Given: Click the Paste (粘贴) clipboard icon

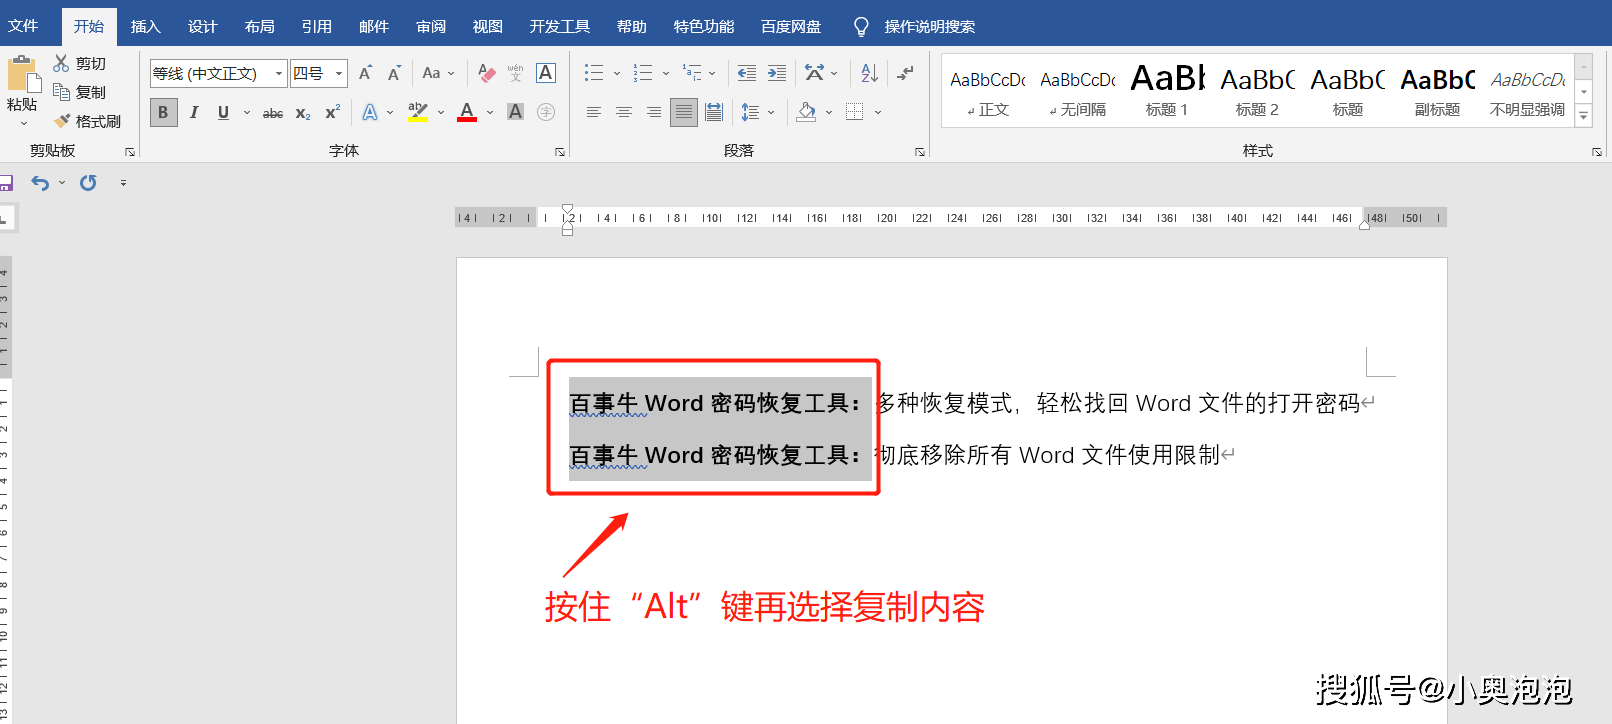Looking at the screenshot, I should 22,75.
